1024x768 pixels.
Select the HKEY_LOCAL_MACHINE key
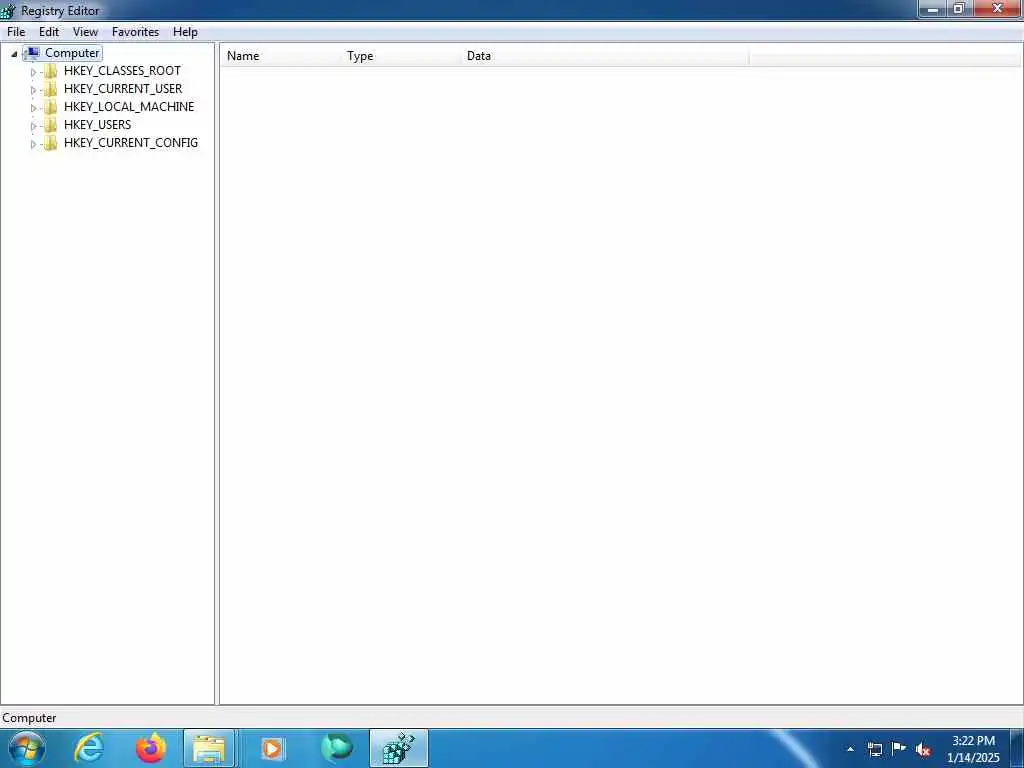tap(129, 106)
